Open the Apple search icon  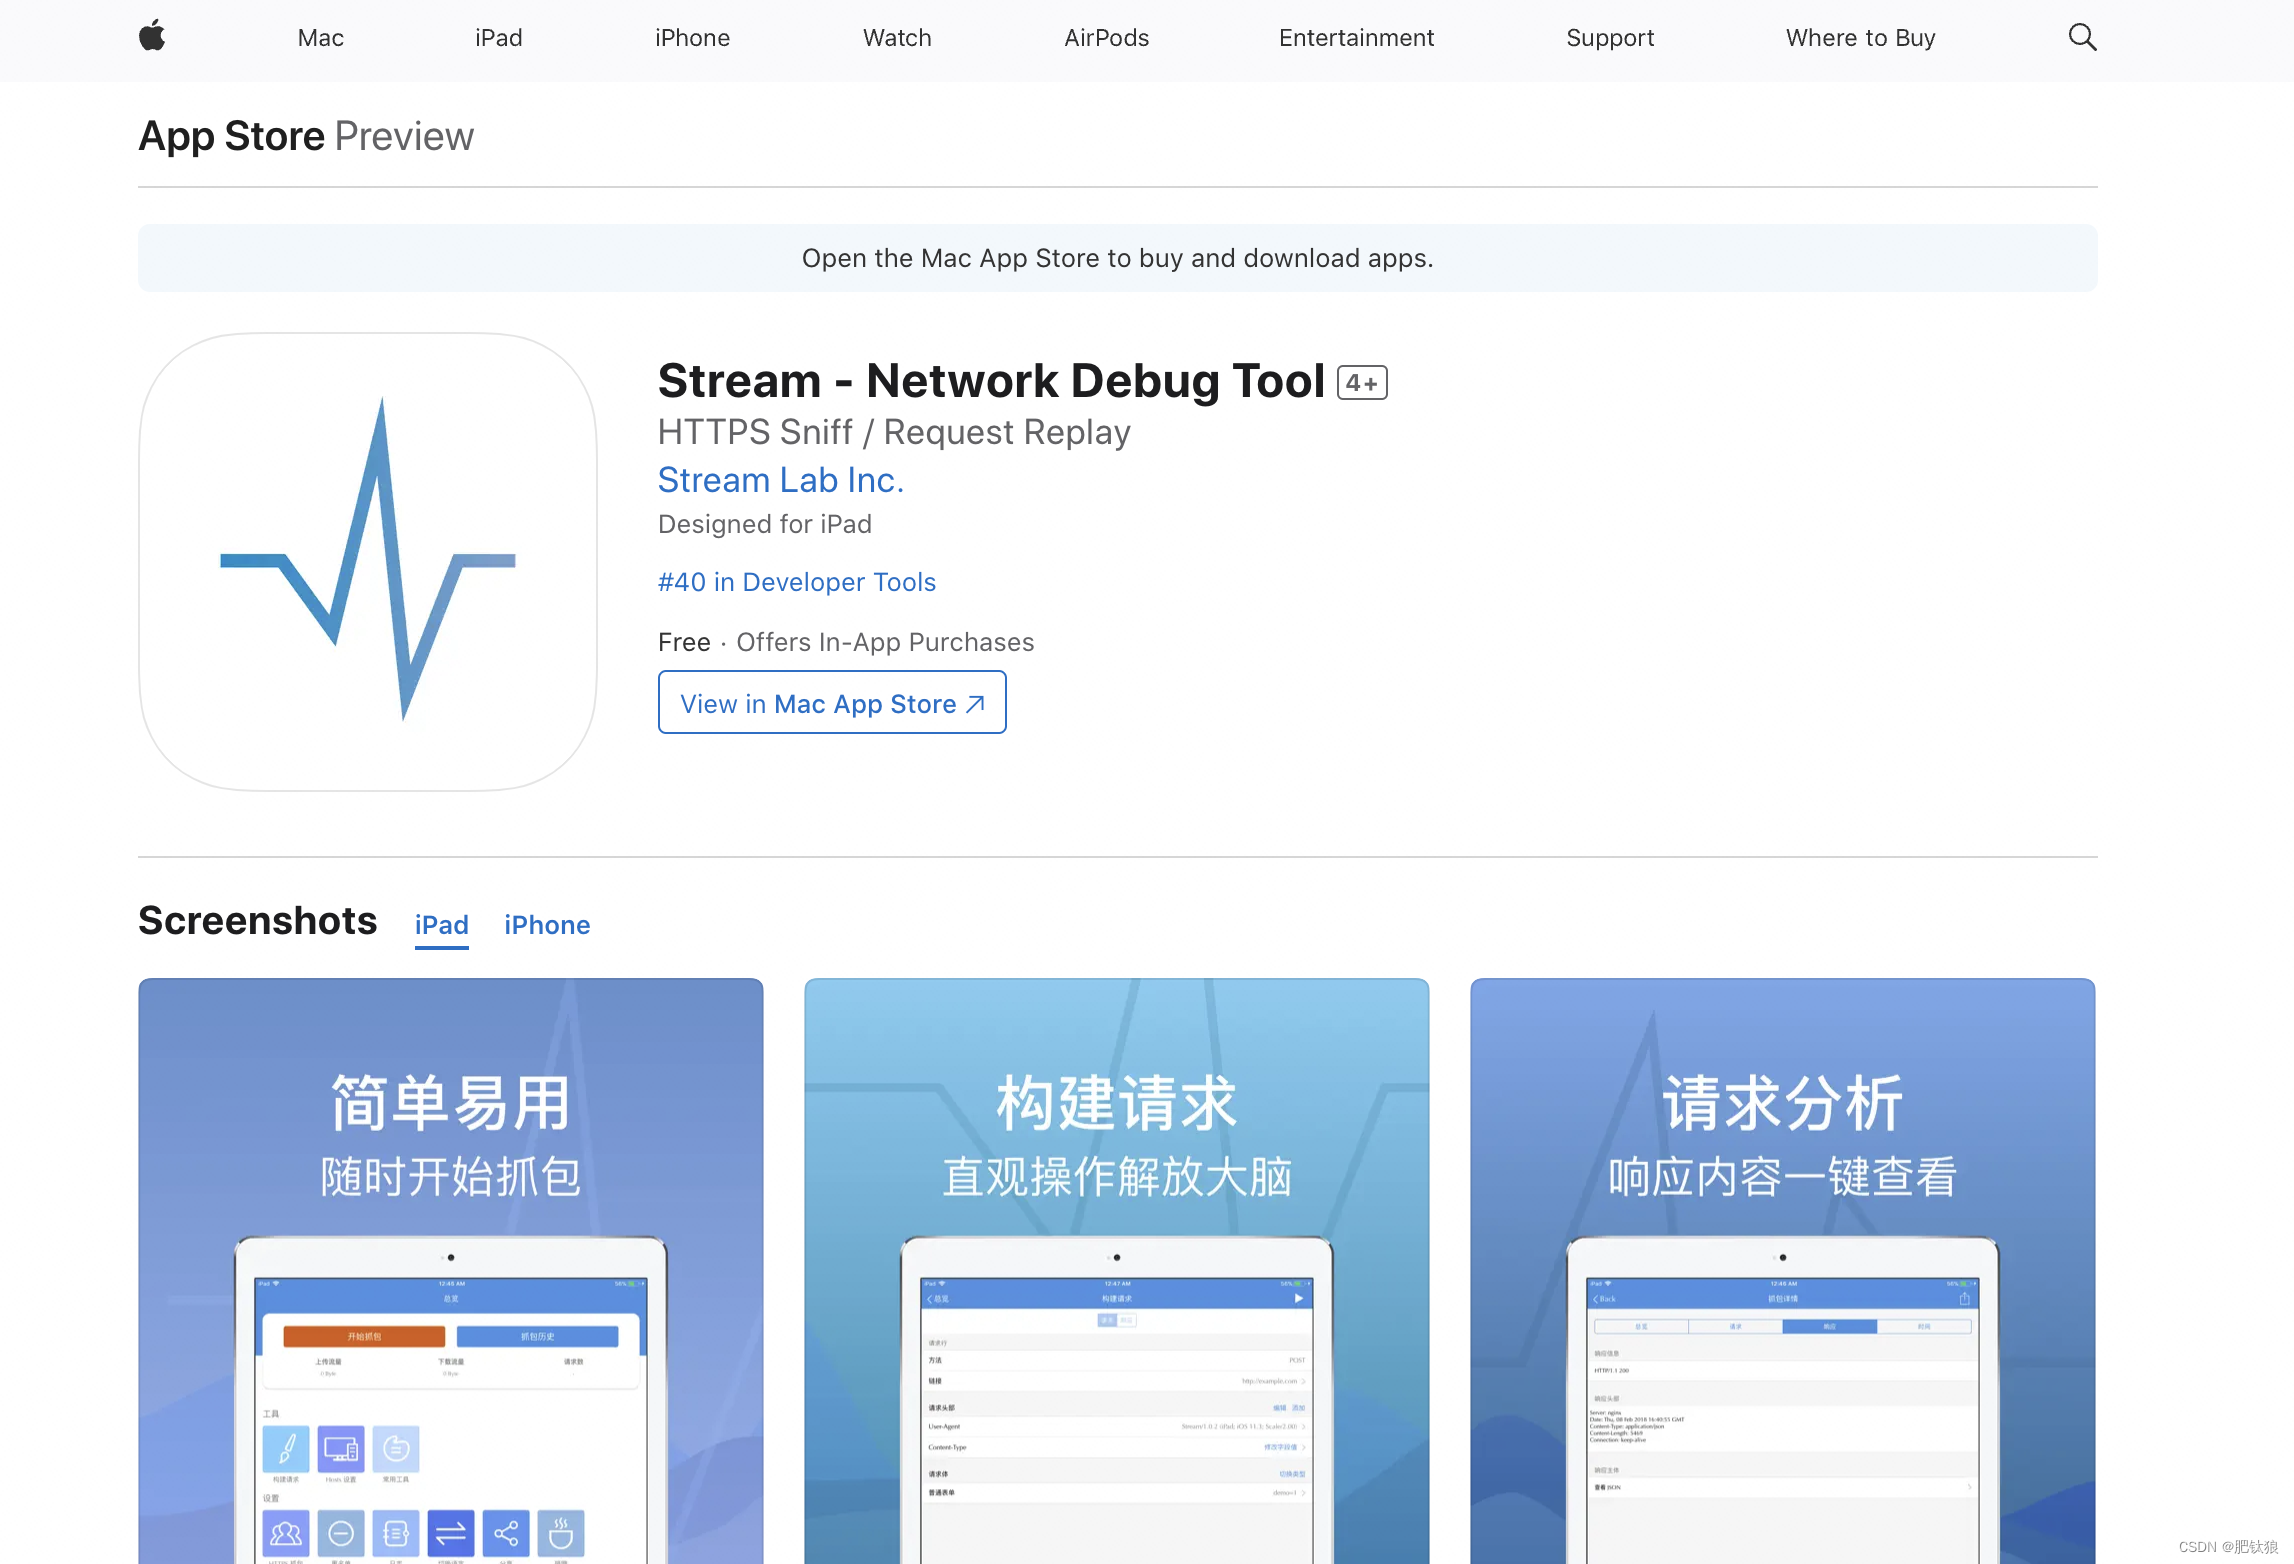click(2082, 37)
